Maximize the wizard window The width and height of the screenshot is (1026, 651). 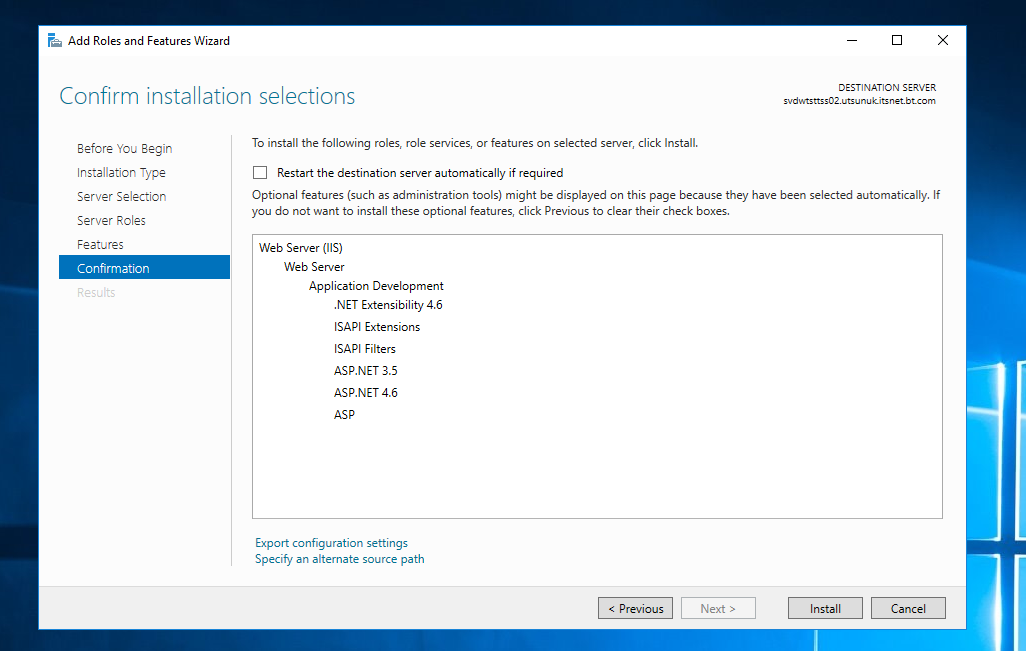897,41
